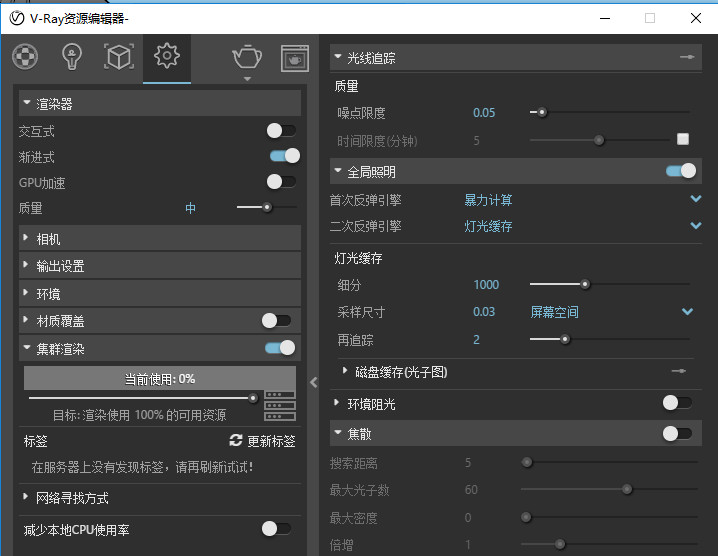Collapse the right panel with the arrow
This screenshot has width=718, height=556.
click(x=314, y=382)
